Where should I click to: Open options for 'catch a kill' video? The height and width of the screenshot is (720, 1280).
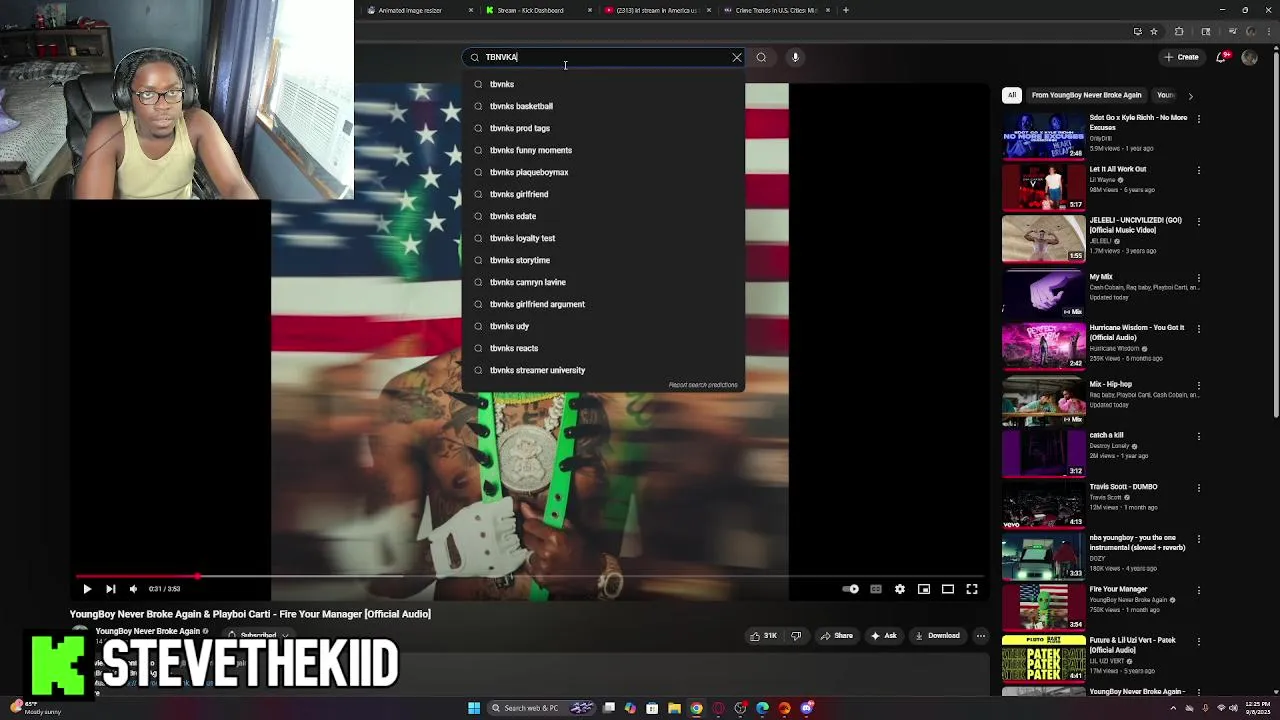tap(1199, 437)
